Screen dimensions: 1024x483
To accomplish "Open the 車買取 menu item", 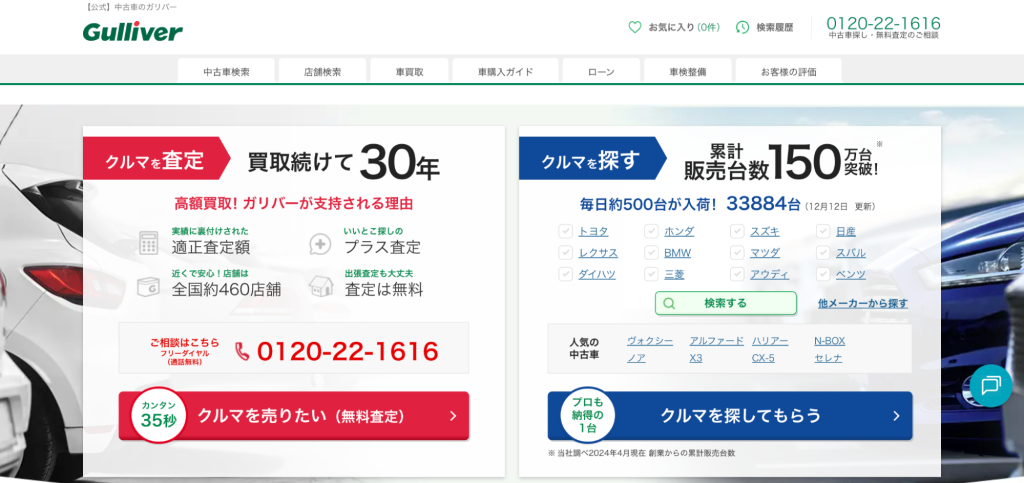I will (409, 72).
